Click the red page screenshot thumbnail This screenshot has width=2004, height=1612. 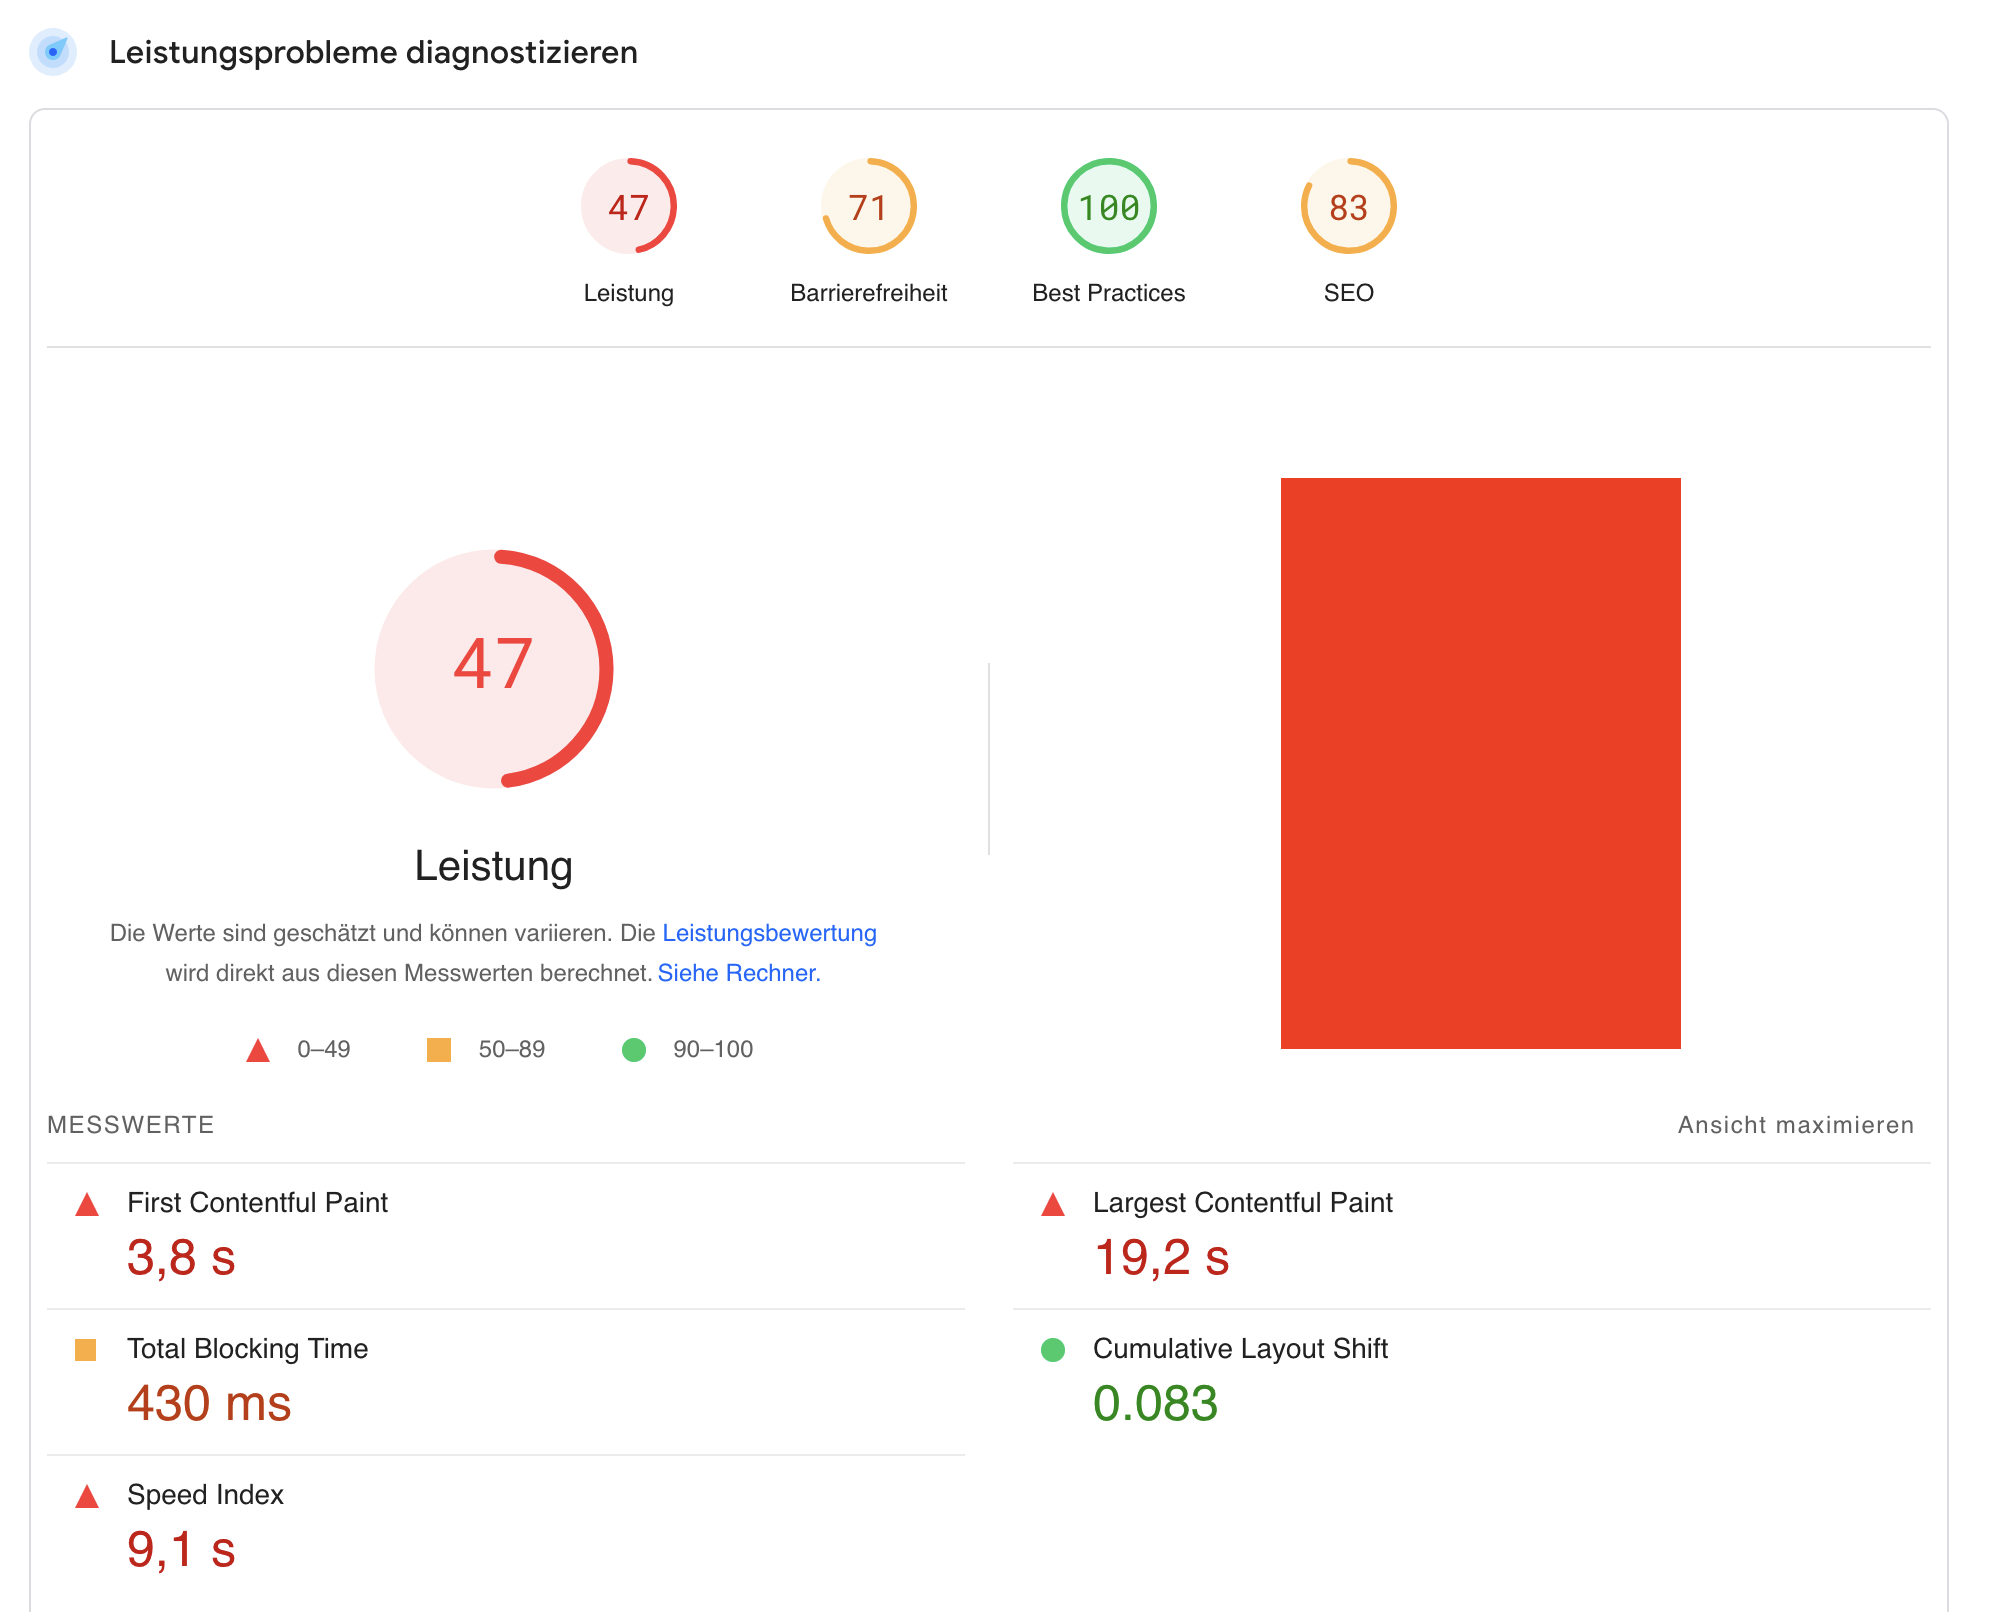click(x=1480, y=763)
